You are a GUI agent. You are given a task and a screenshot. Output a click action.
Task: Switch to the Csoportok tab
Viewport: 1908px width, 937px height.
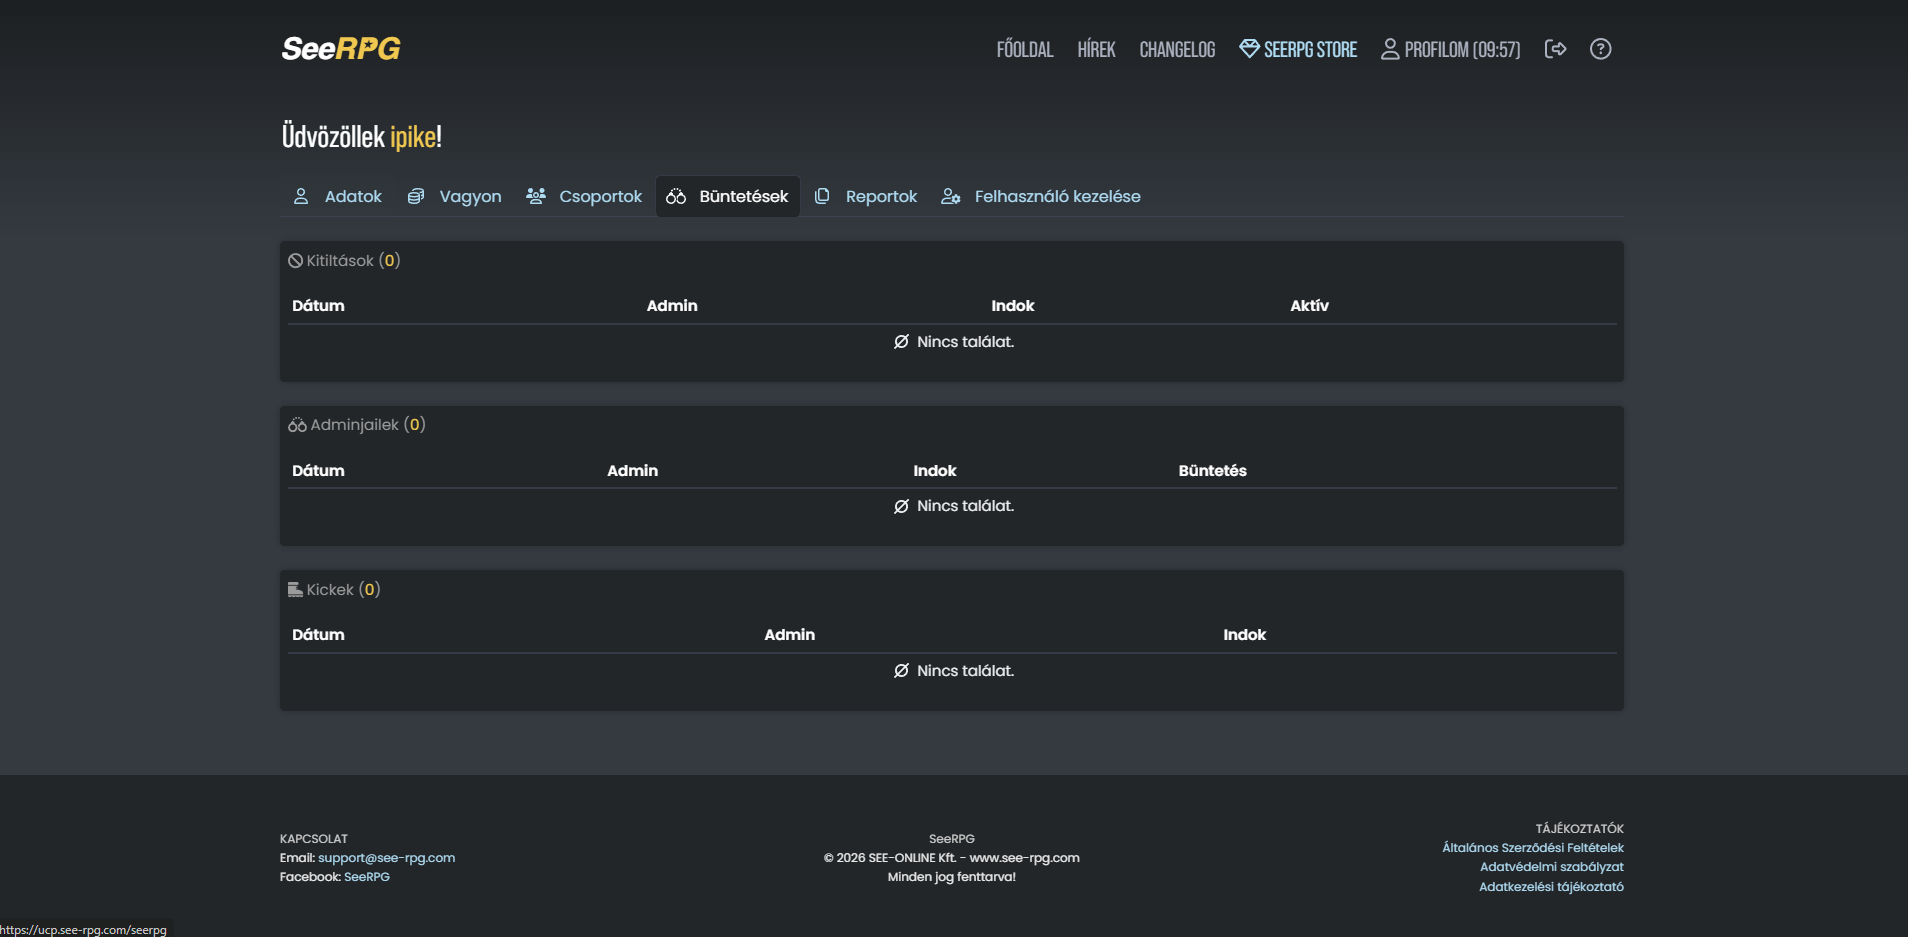[x=584, y=196]
